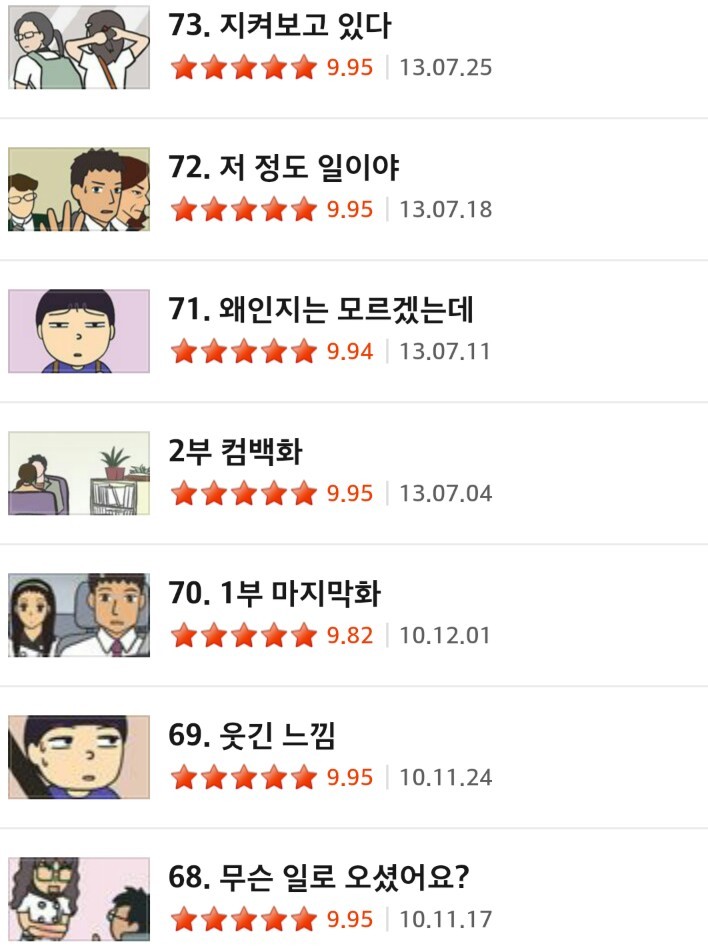This screenshot has height=949, width=708.
Task: Open episode 70. 1부 마지막화 title
Action: coord(275,593)
